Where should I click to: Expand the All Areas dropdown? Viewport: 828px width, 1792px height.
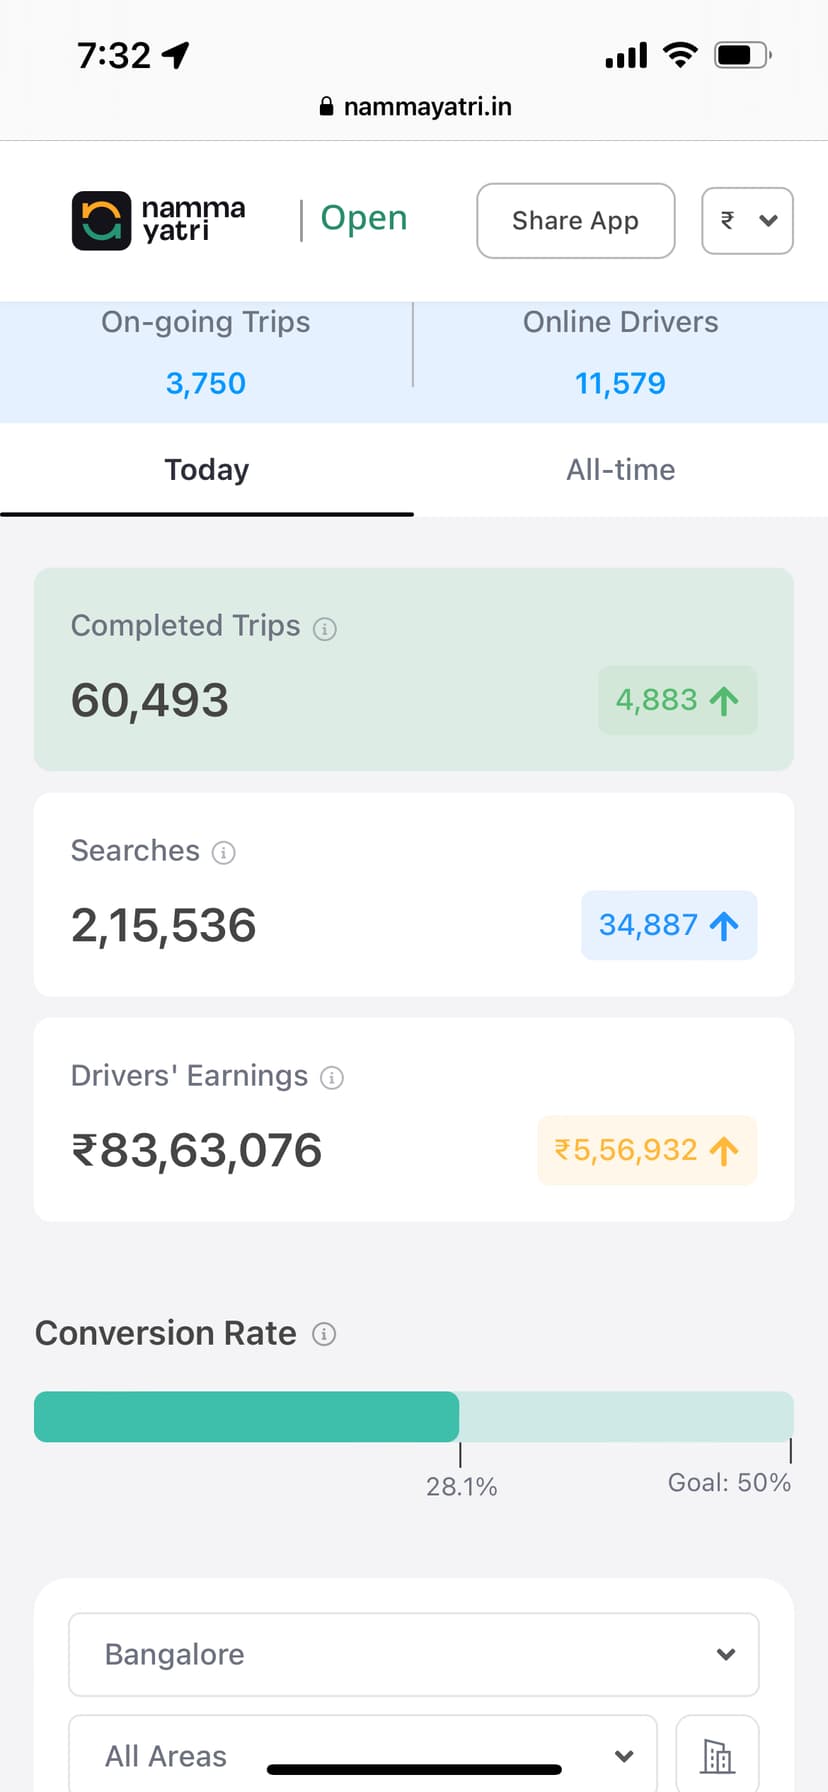click(x=362, y=1756)
